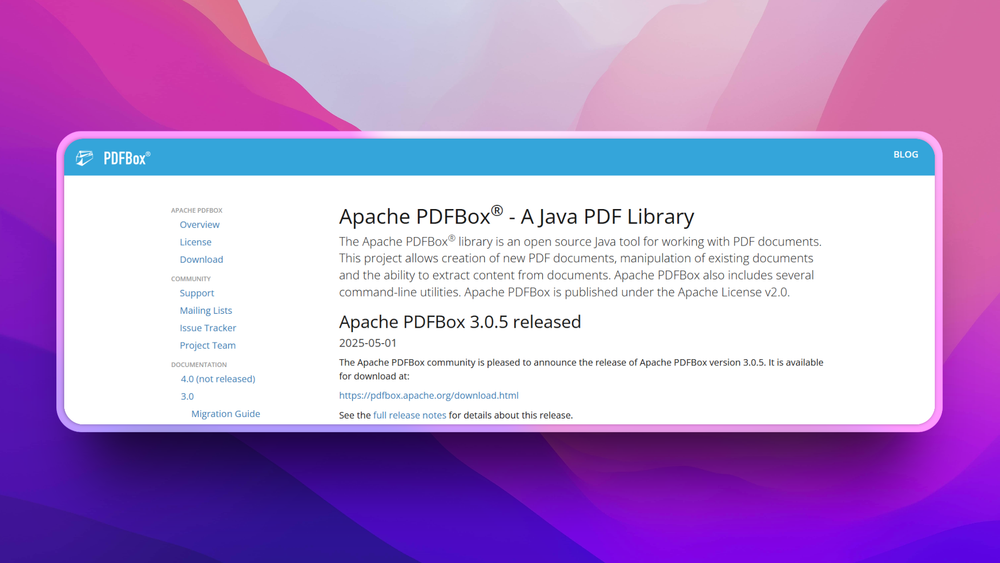
Task: Click the DOCUMENTATION section label
Action: tap(198, 365)
